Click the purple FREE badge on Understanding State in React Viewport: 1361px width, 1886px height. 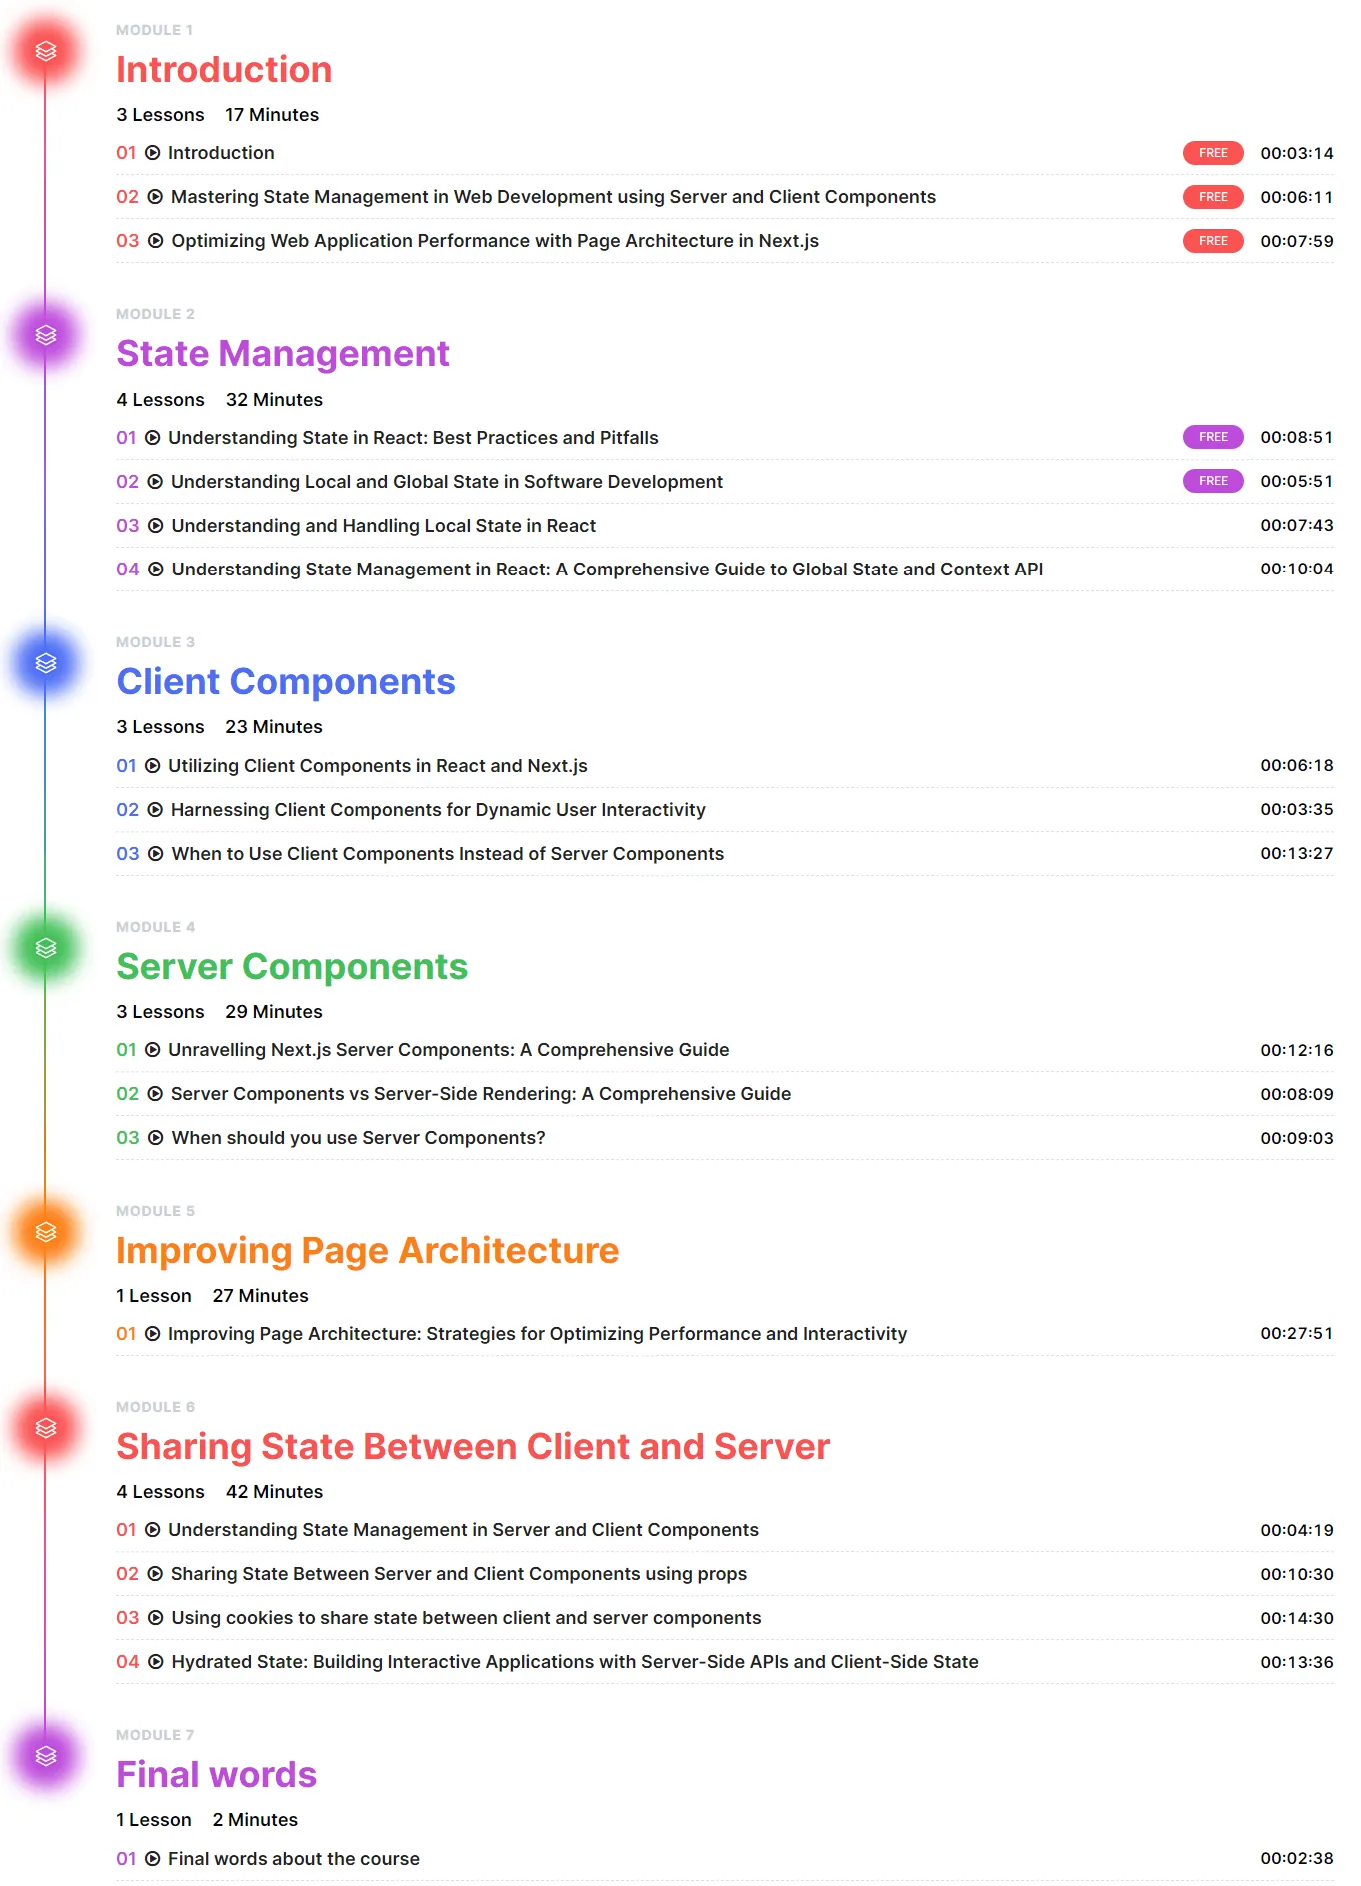(x=1213, y=437)
